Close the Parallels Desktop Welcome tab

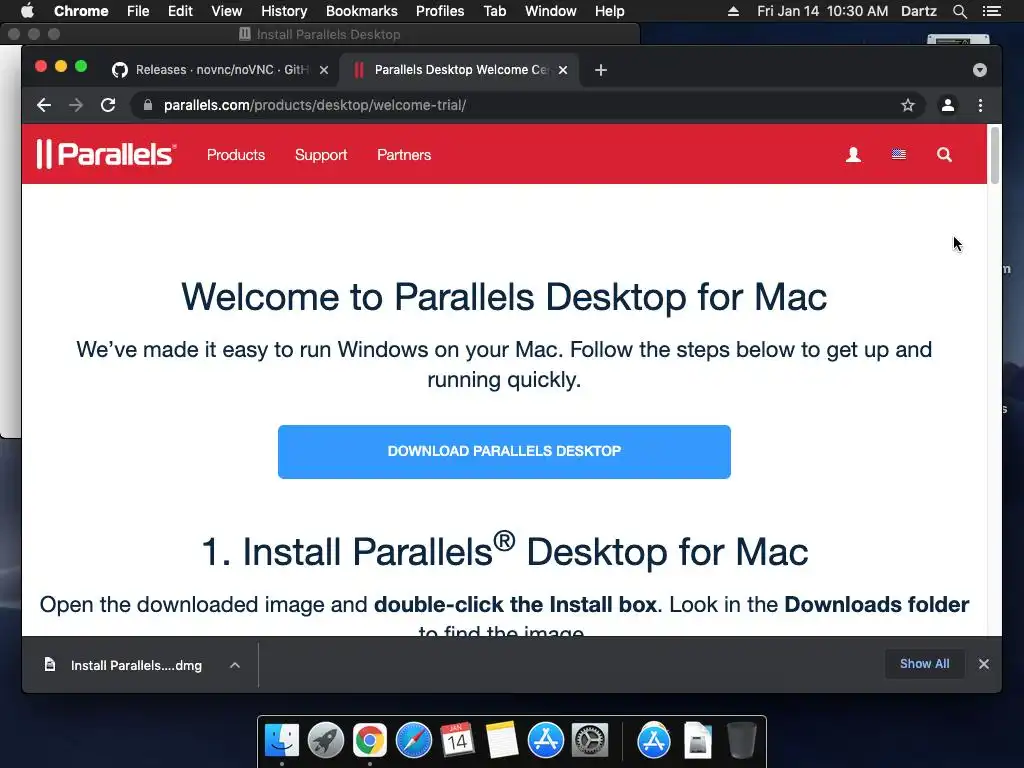pos(563,70)
